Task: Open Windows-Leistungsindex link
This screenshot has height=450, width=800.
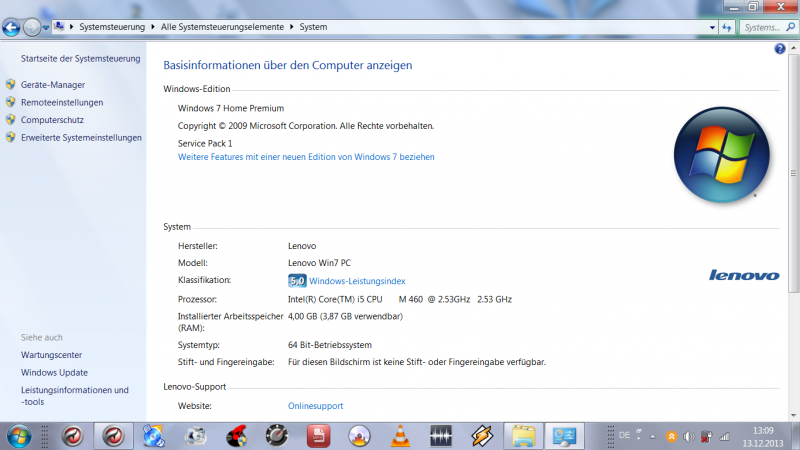Action: [x=357, y=281]
